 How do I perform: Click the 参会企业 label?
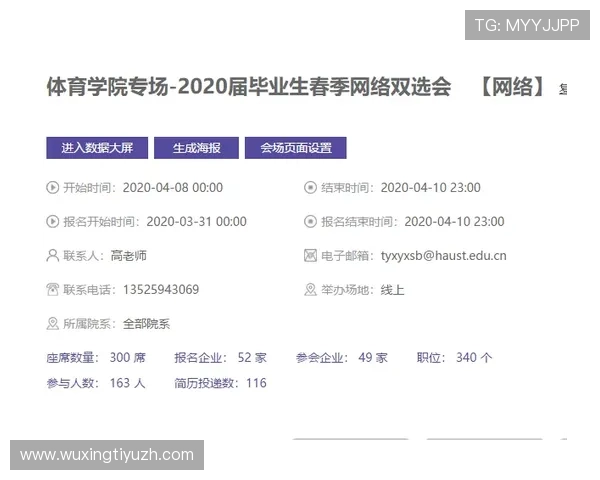(320, 358)
